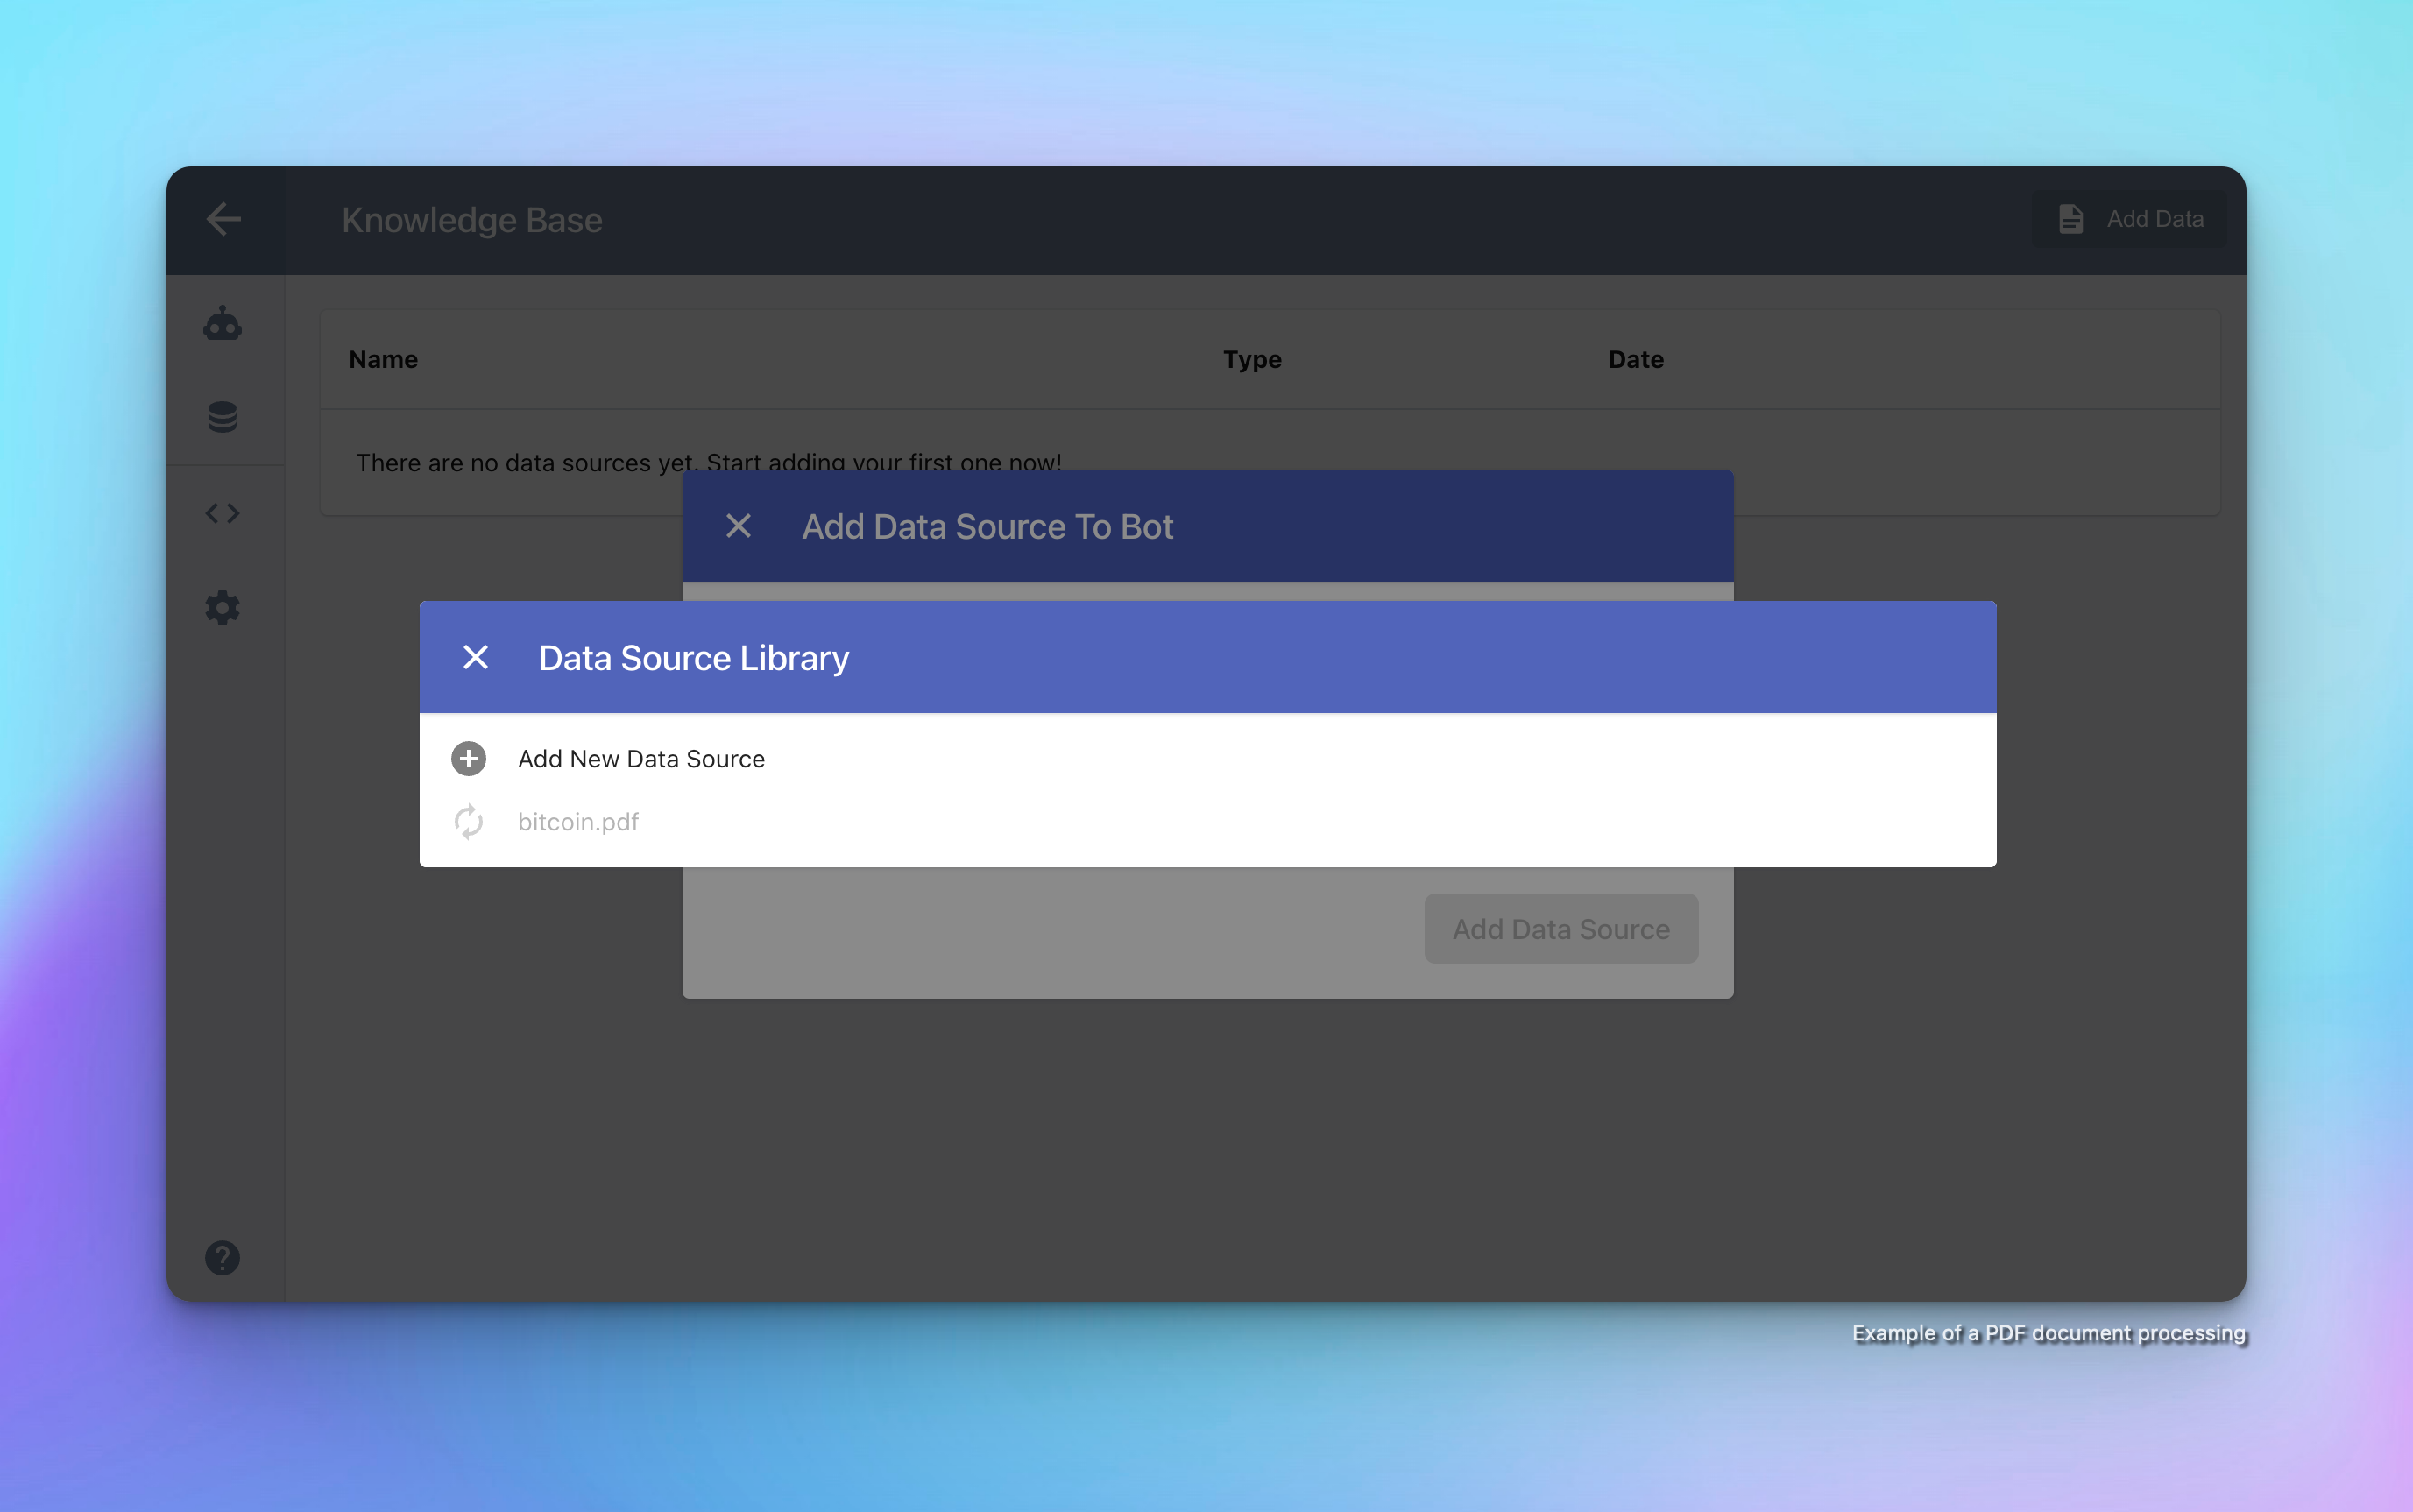Click the bot/AI icon in sidebar

point(222,322)
